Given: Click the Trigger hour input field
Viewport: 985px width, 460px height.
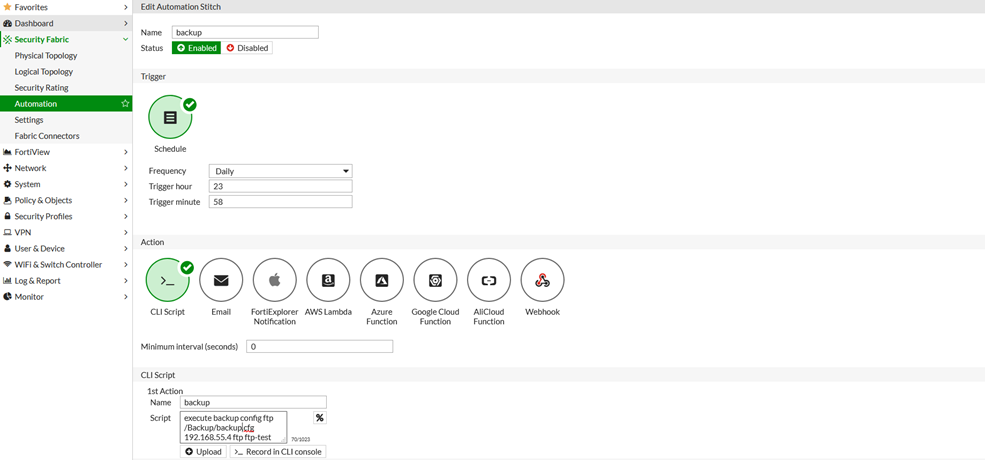Looking at the screenshot, I should pyautogui.click(x=280, y=186).
